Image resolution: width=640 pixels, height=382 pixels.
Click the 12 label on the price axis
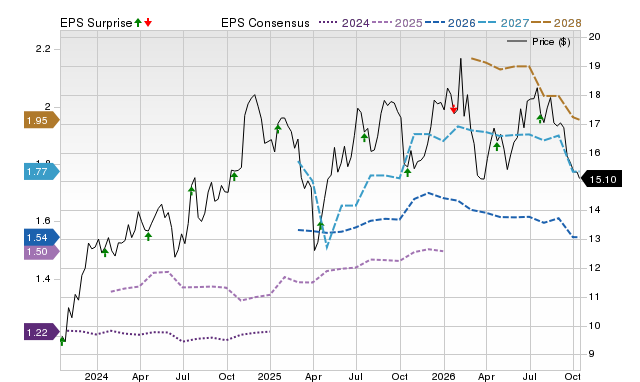pyautogui.click(x=594, y=268)
